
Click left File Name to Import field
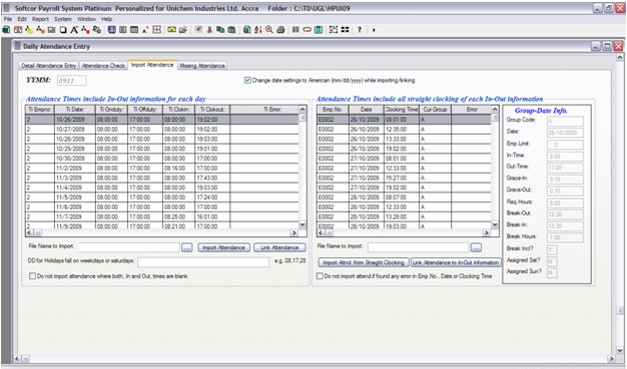point(129,247)
